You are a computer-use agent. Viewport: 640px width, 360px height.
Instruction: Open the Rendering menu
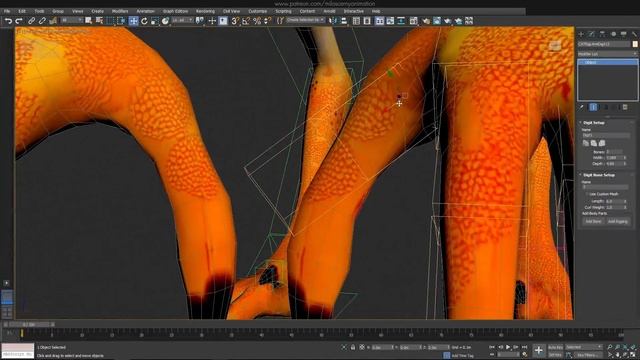click(x=205, y=11)
